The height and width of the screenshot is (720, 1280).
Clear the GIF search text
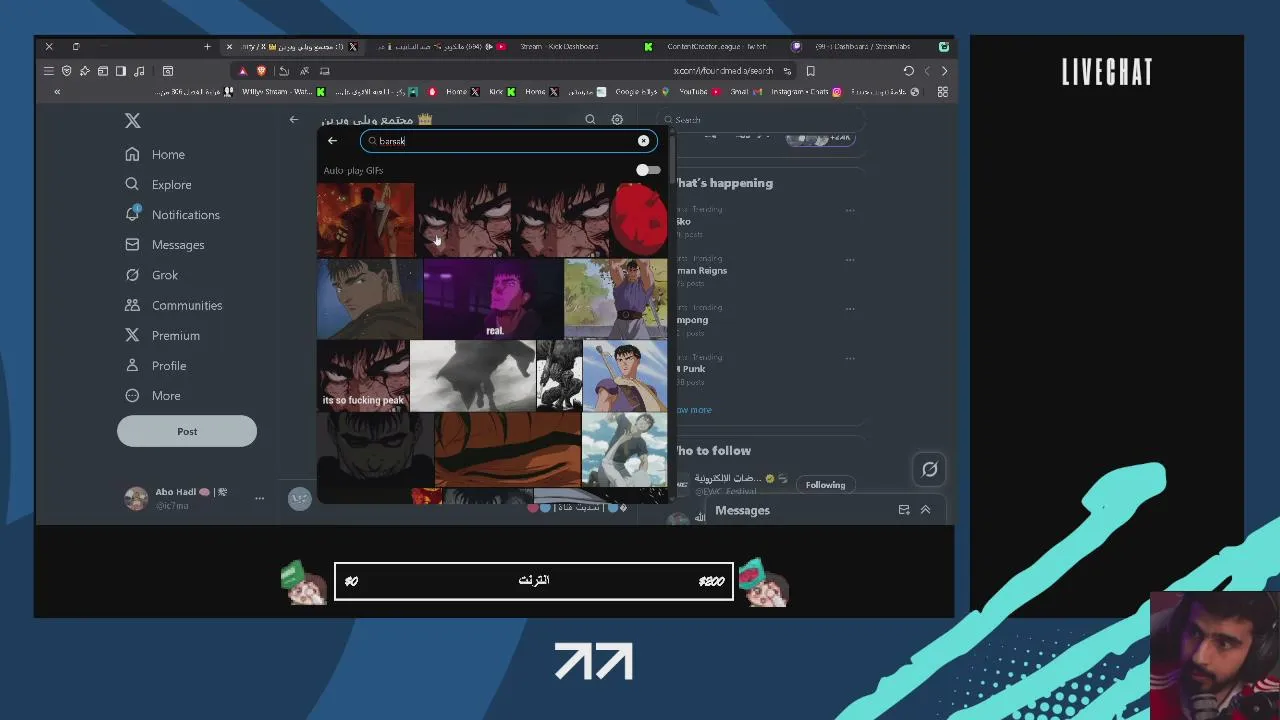(643, 141)
